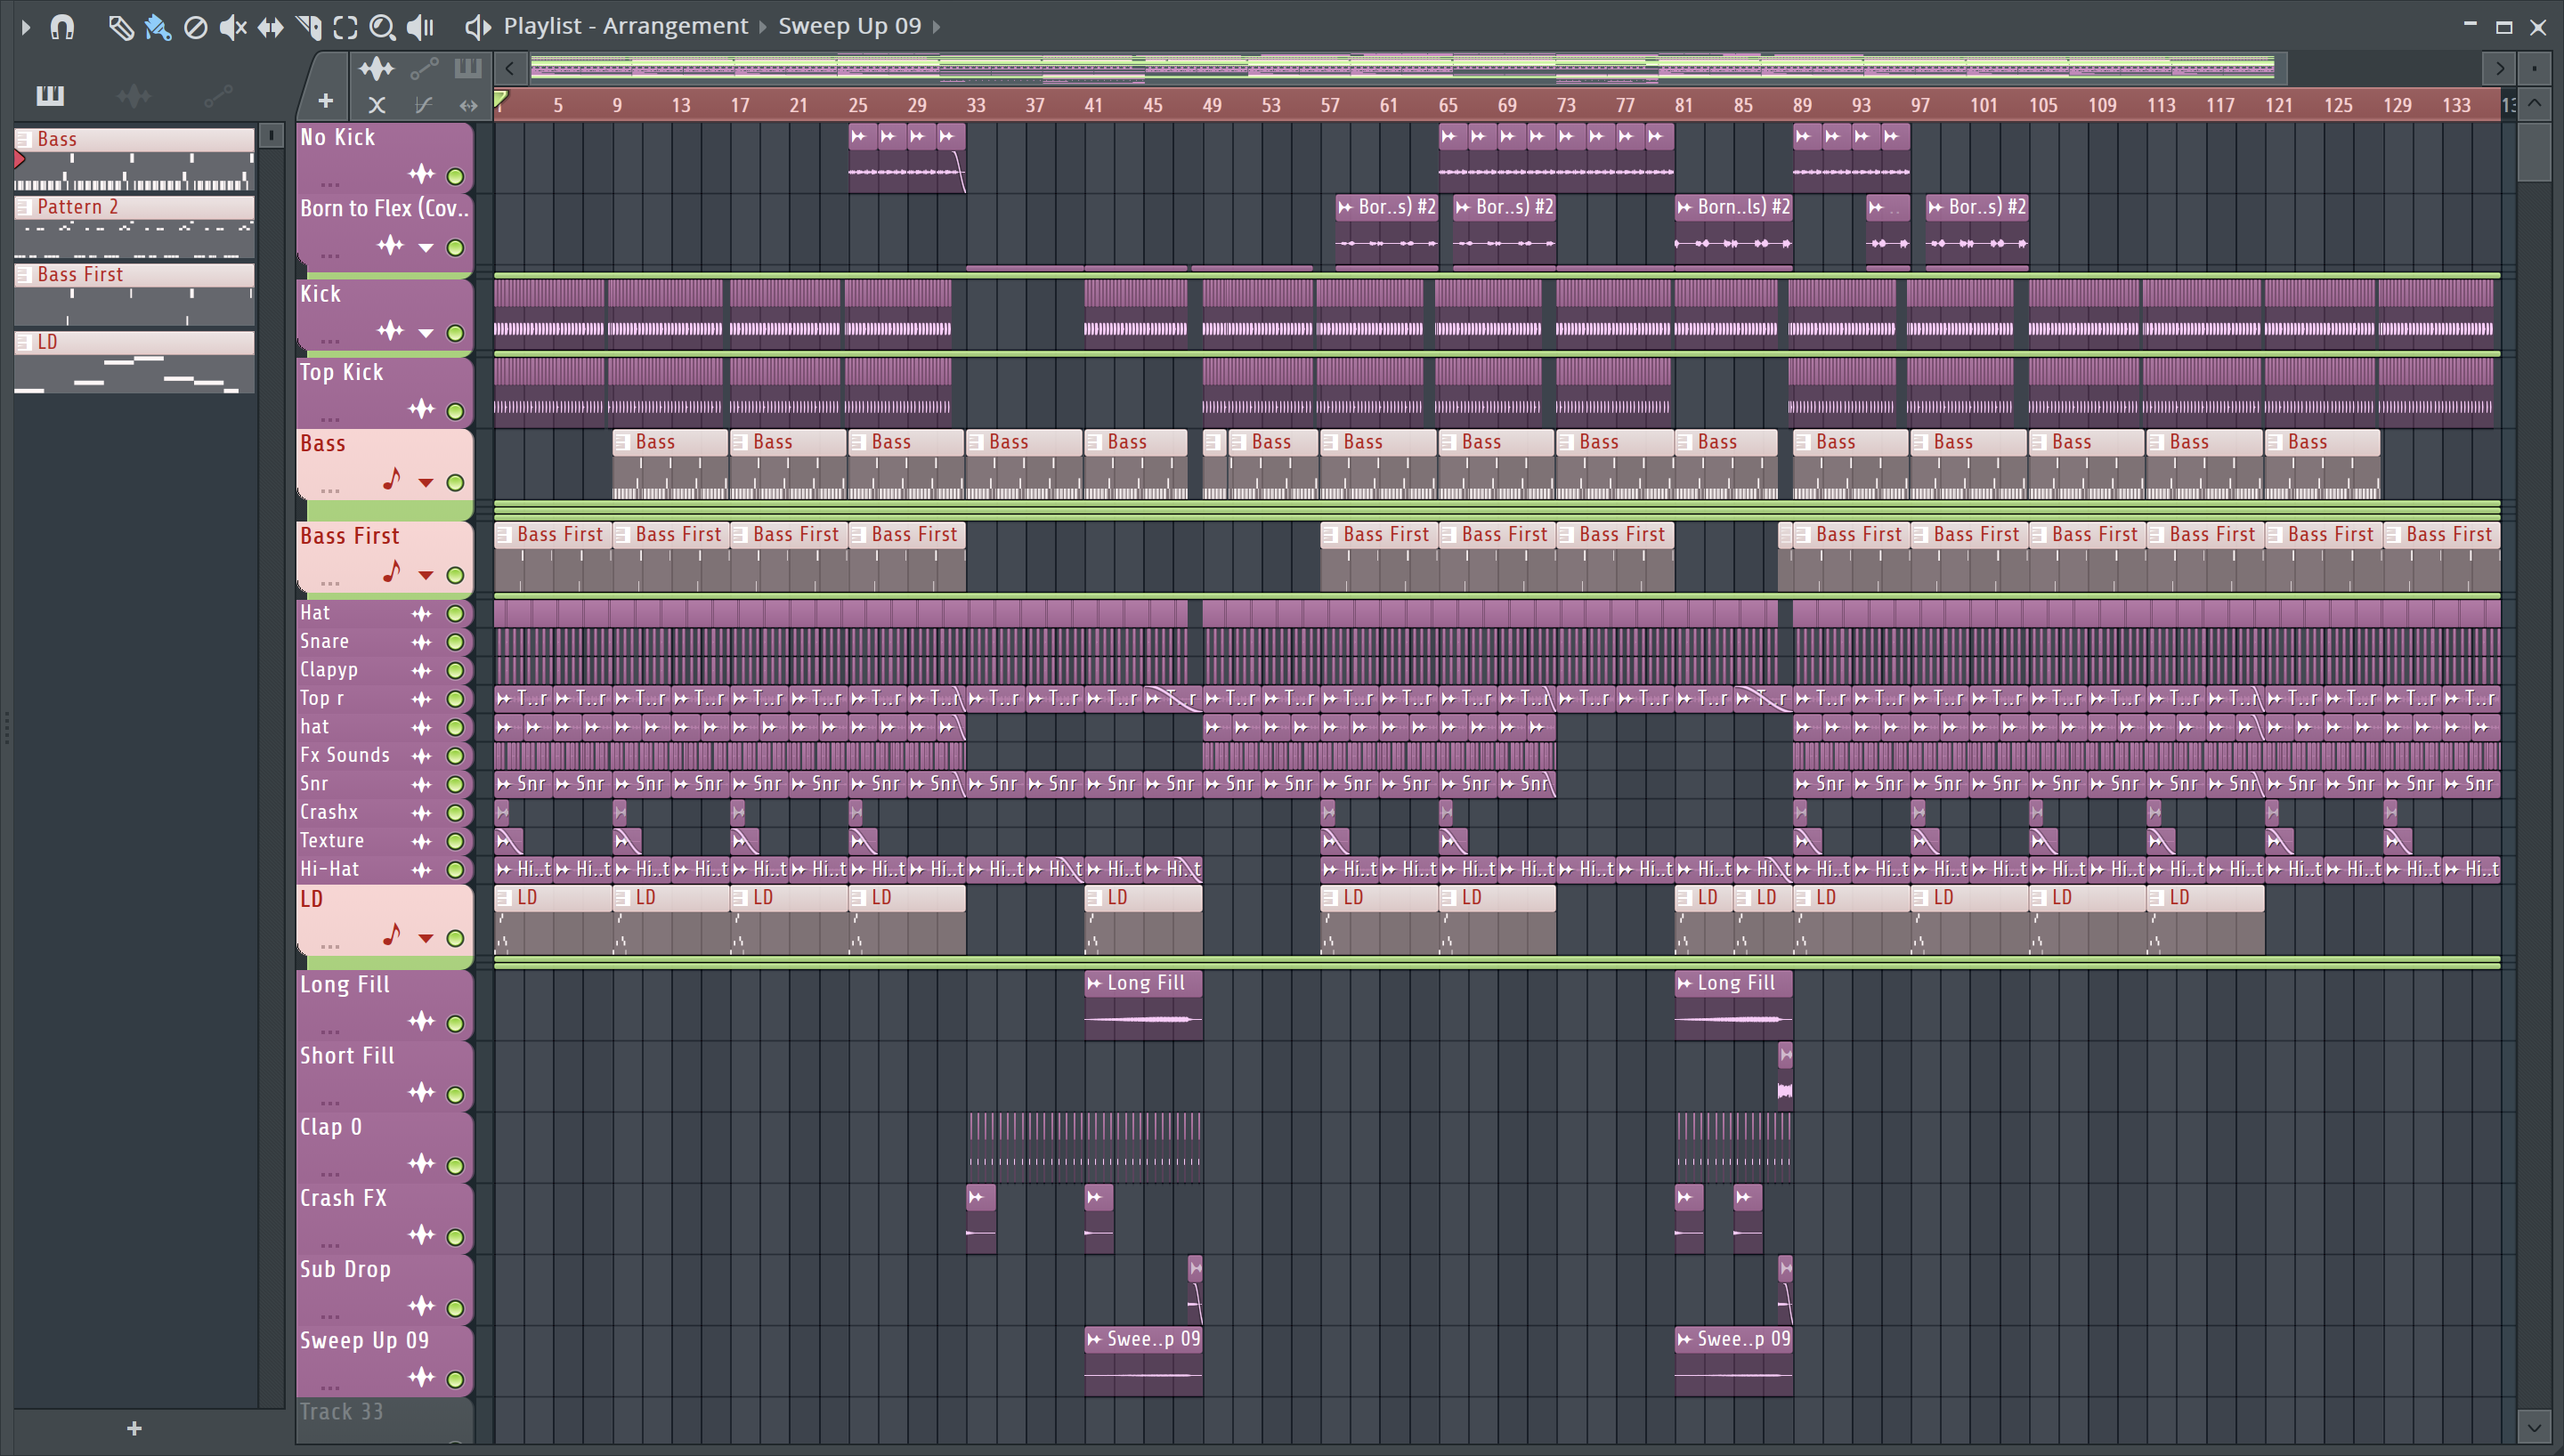Click the note icon on Bass track
Screen dimensions: 2564x1456
point(391,480)
